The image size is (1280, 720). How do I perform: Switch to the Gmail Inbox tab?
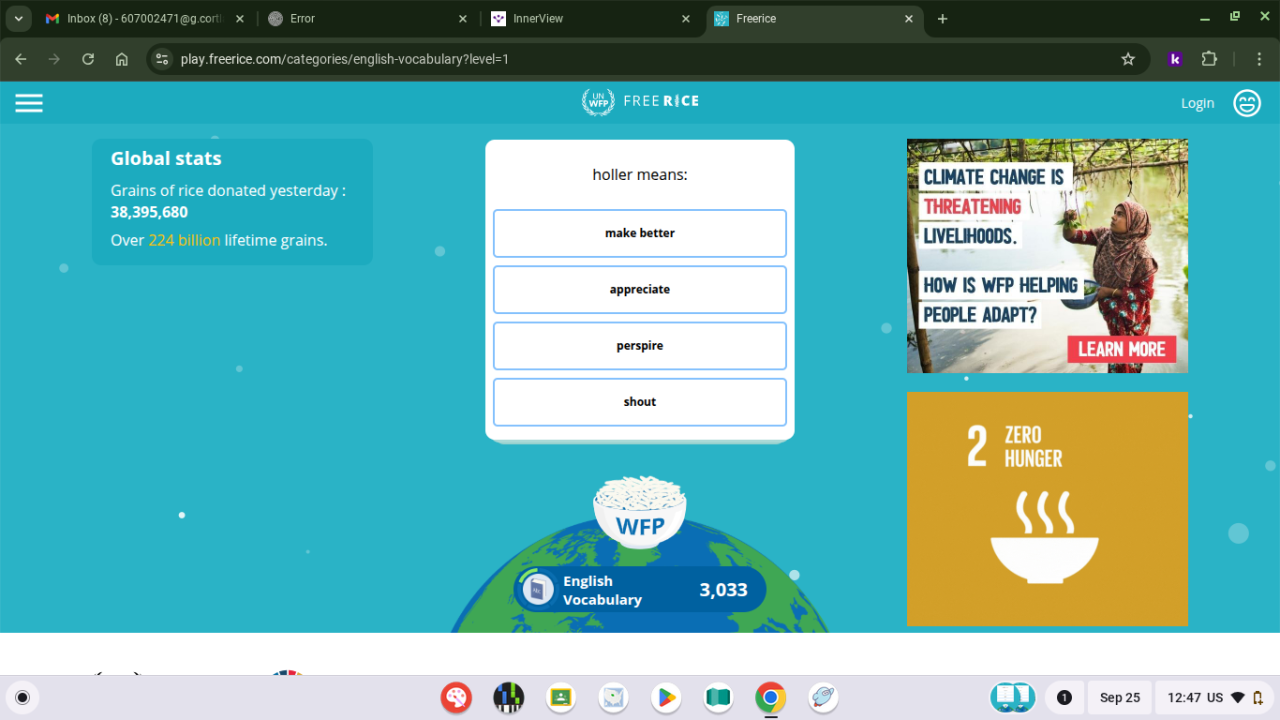(145, 19)
